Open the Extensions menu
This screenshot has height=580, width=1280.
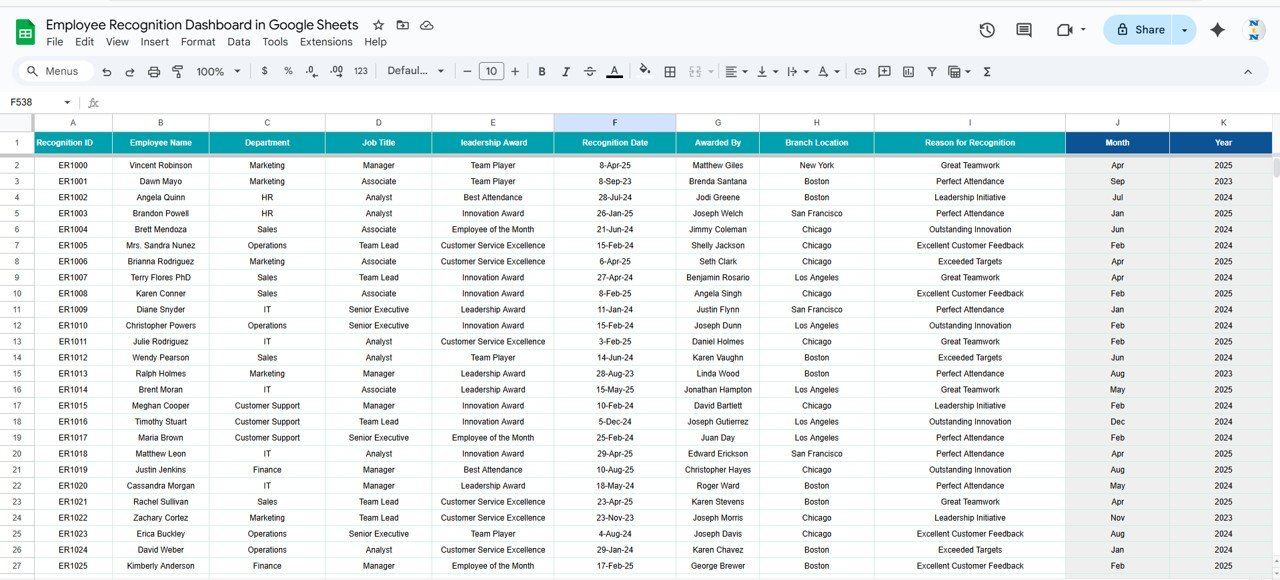326,42
